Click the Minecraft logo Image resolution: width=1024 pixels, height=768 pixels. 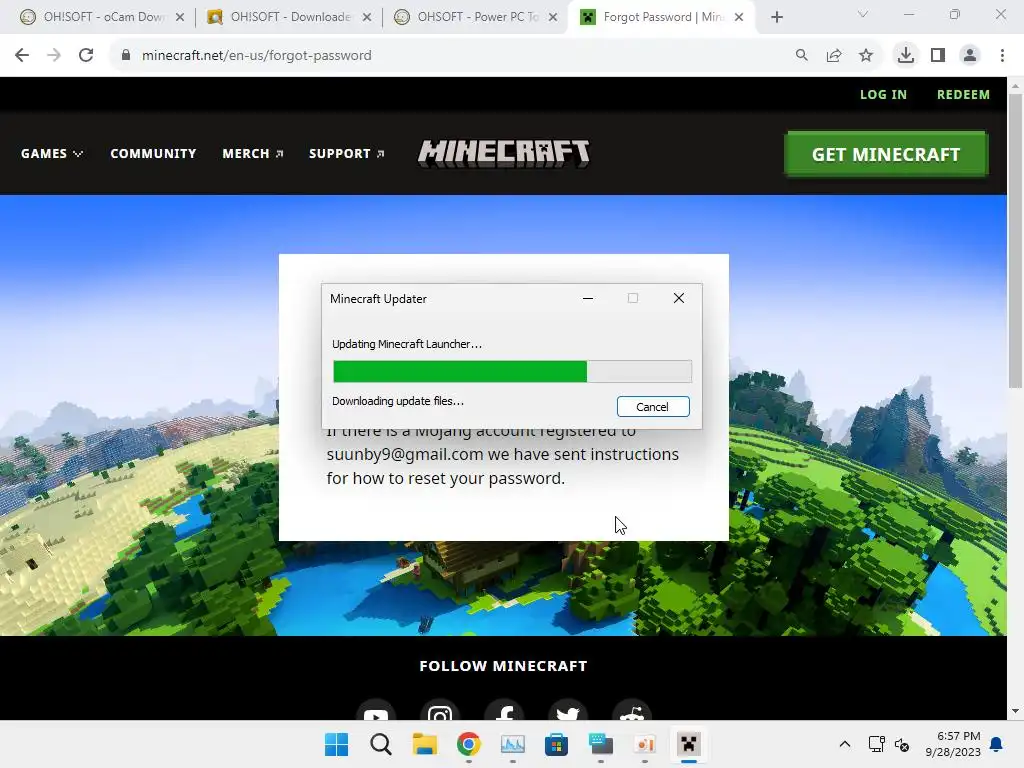coord(504,154)
